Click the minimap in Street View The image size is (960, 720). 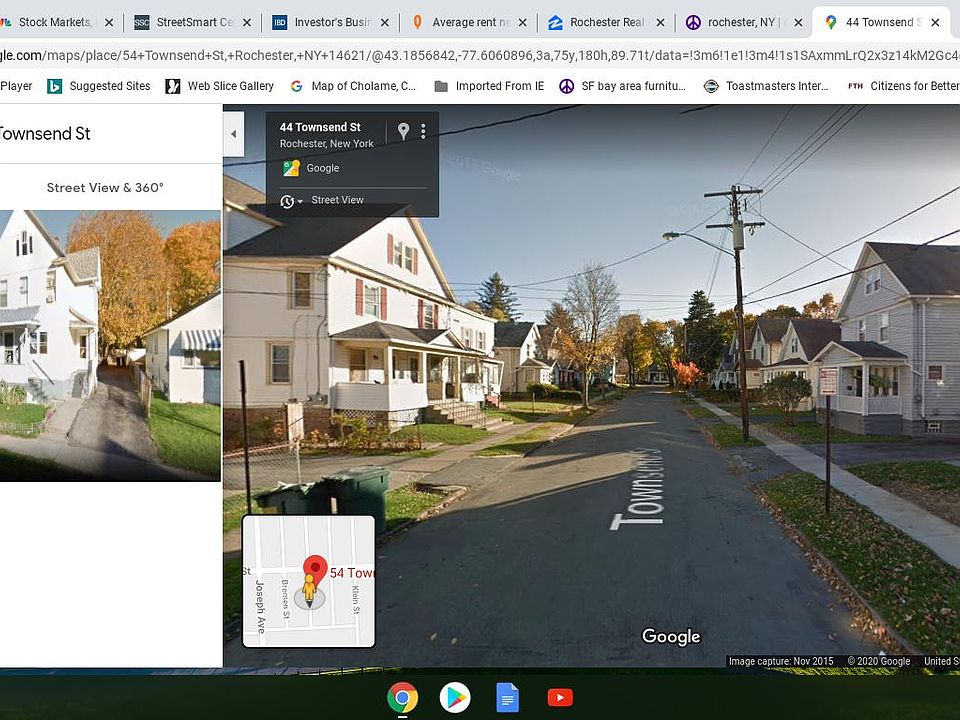coord(309,581)
